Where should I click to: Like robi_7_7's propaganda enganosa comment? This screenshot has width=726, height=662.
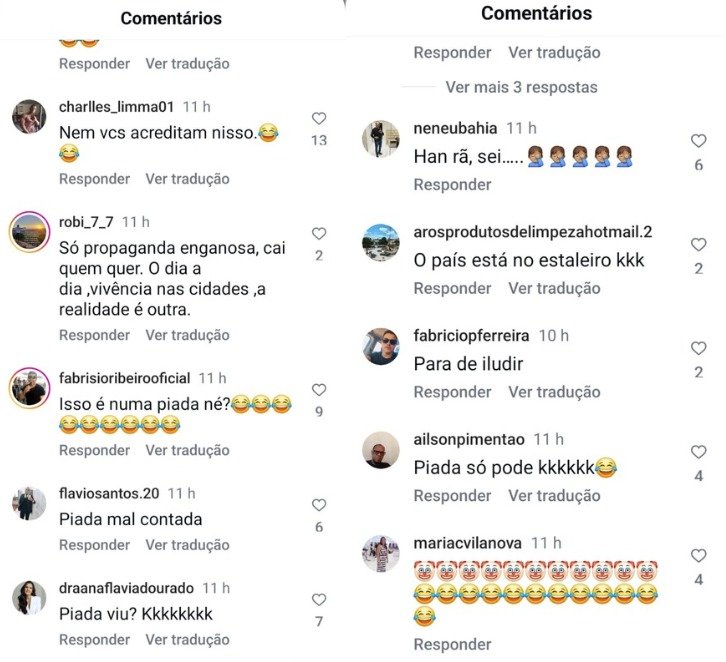[319, 234]
